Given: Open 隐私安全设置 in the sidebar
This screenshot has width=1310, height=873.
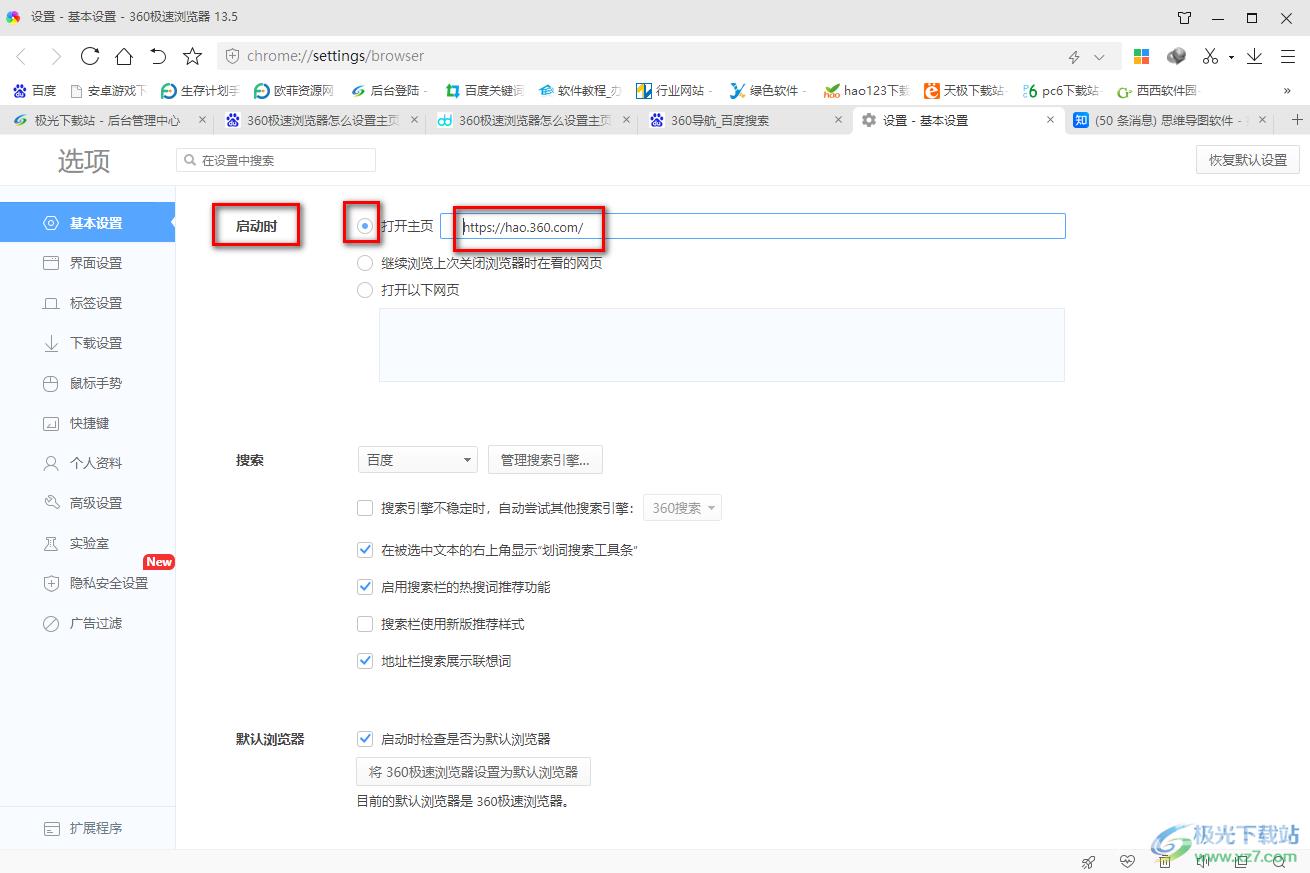Looking at the screenshot, I should click(x=87, y=583).
